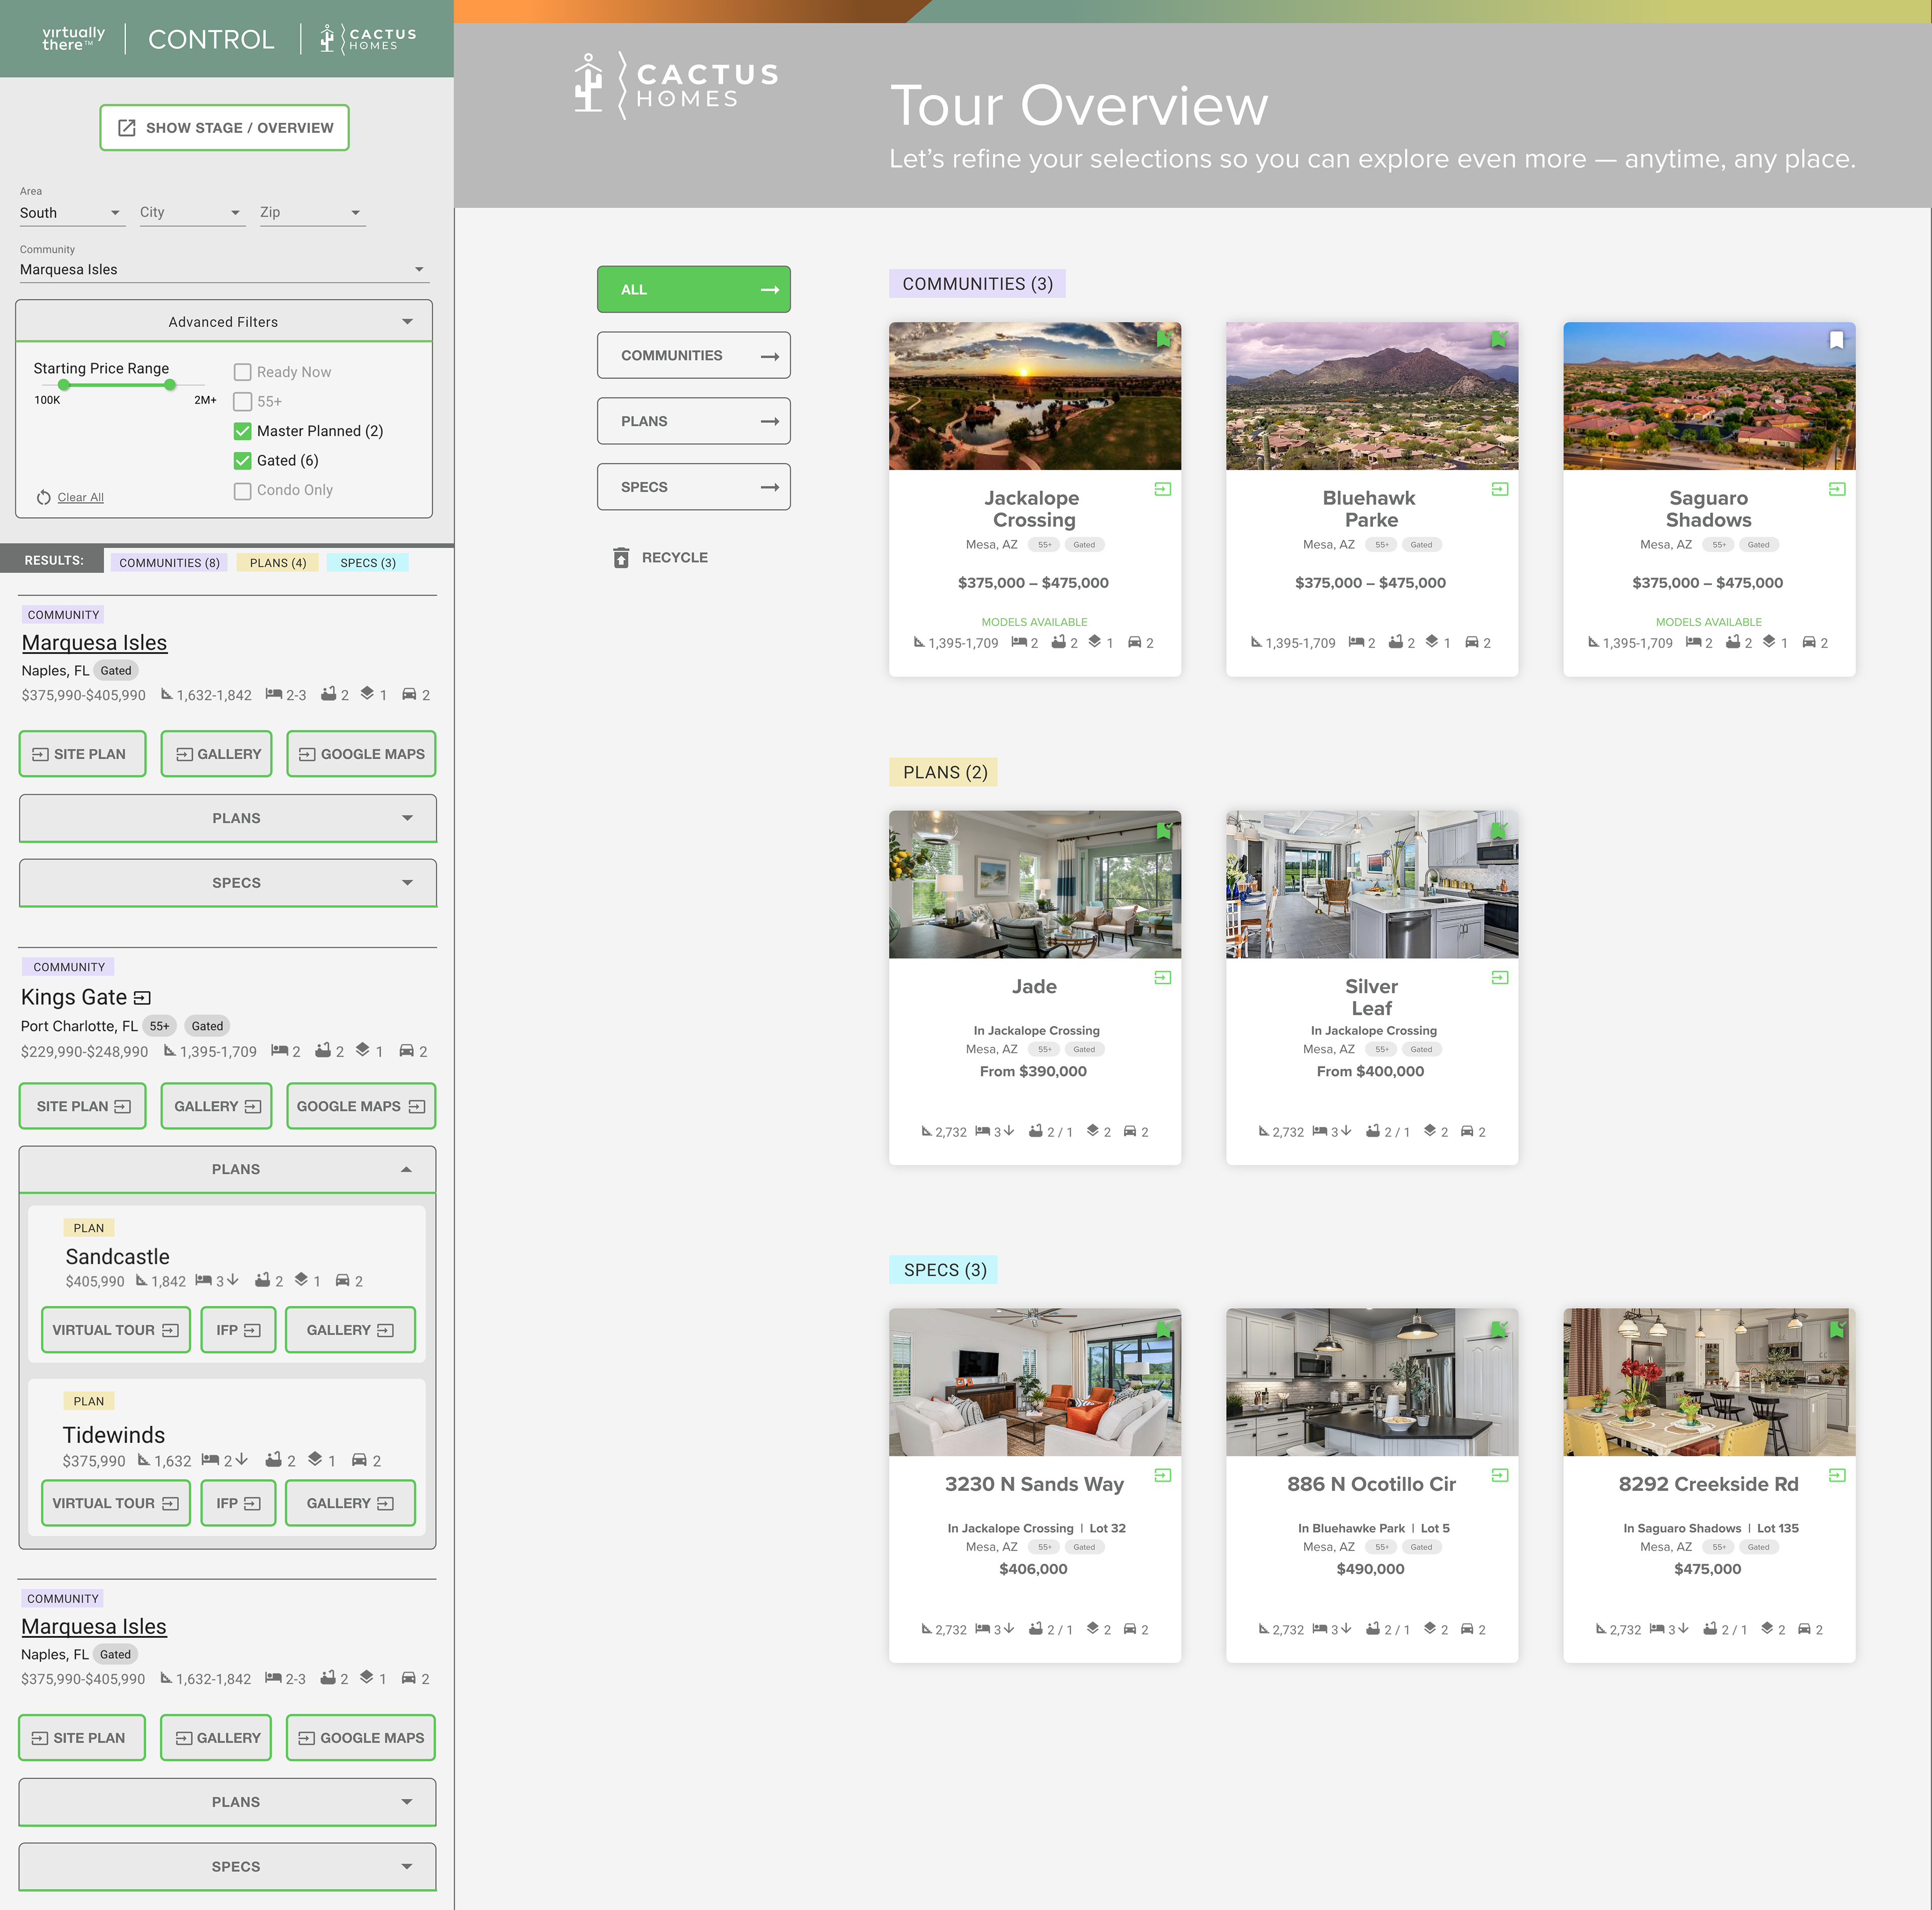
Task: Click the Recycle trash icon
Action: point(621,557)
